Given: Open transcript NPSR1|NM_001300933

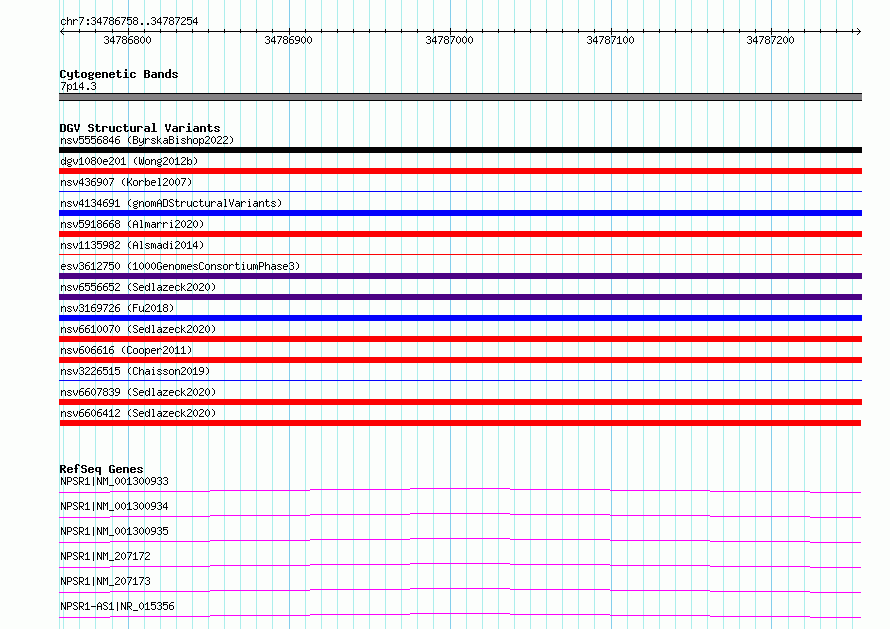Looking at the screenshot, I should (114, 481).
